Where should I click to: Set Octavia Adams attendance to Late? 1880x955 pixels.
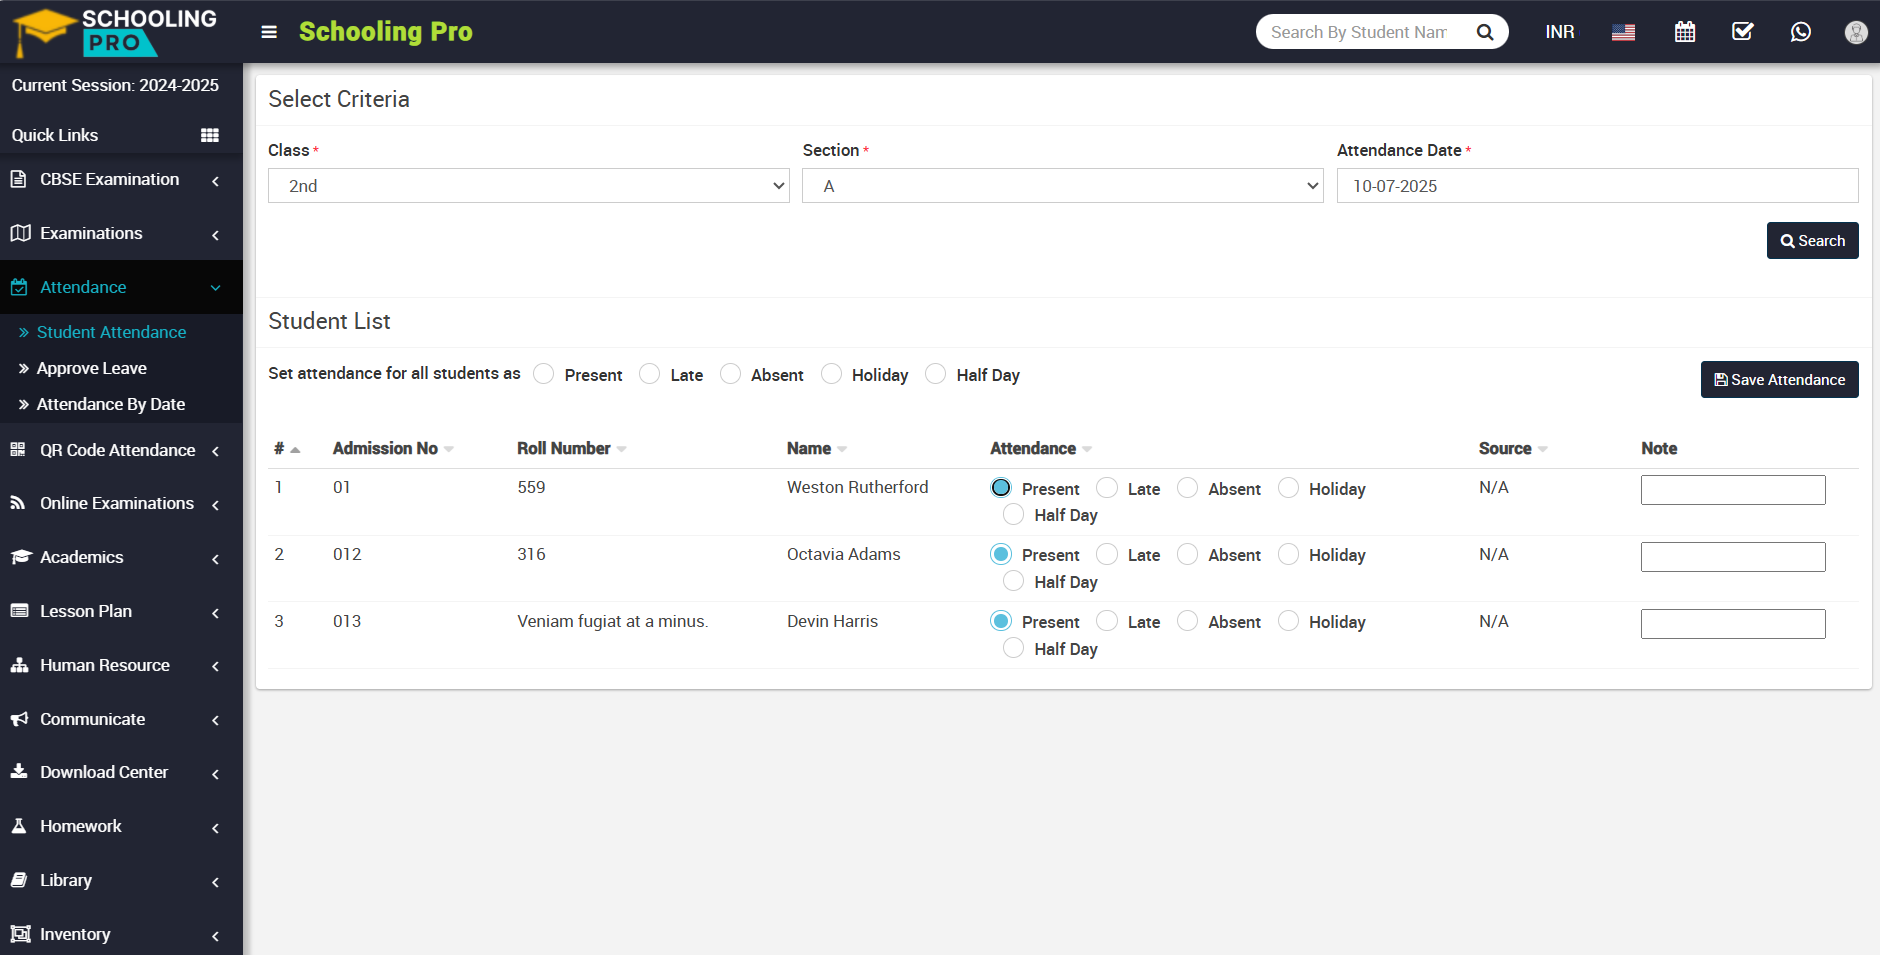(x=1107, y=554)
